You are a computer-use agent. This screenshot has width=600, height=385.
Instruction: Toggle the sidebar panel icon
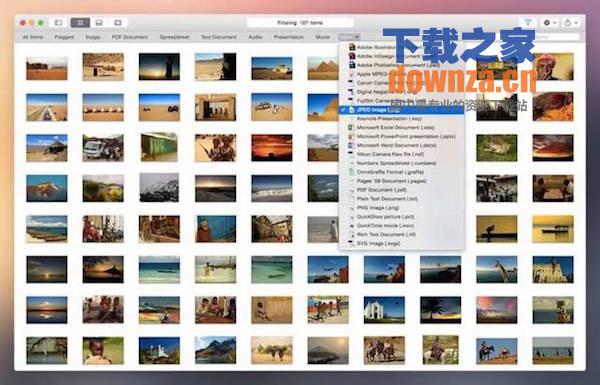tap(59, 23)
